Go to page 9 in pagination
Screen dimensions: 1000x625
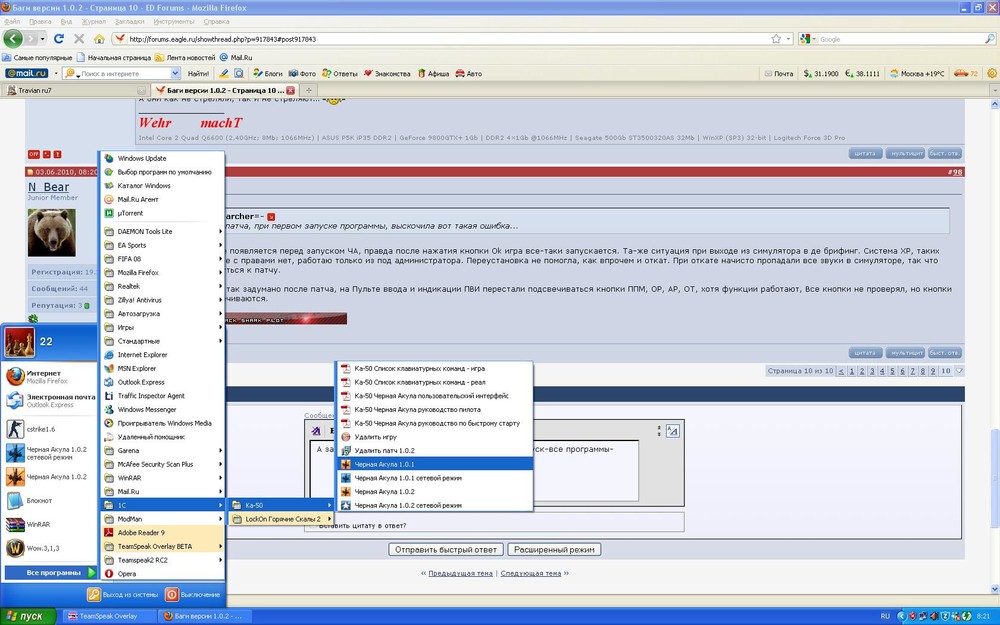(932, 371)
